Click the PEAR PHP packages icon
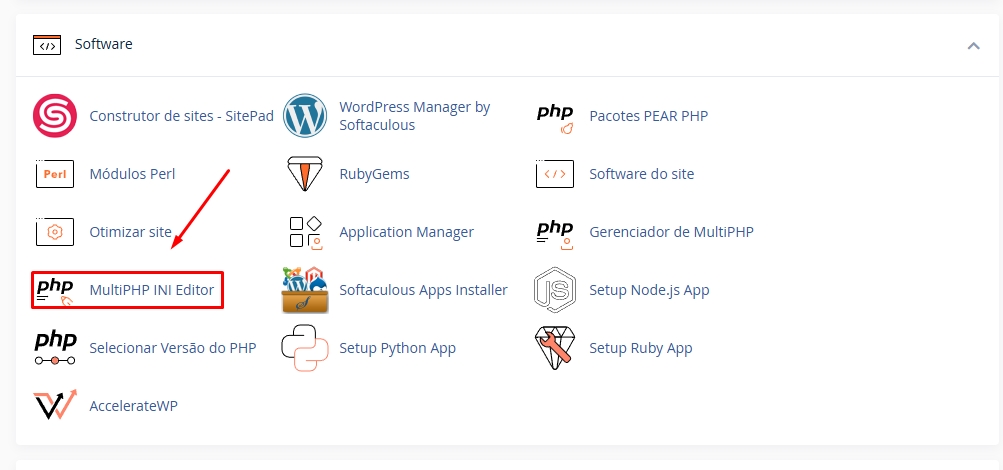Screen dimensions: 1003x470 (555, 116)
